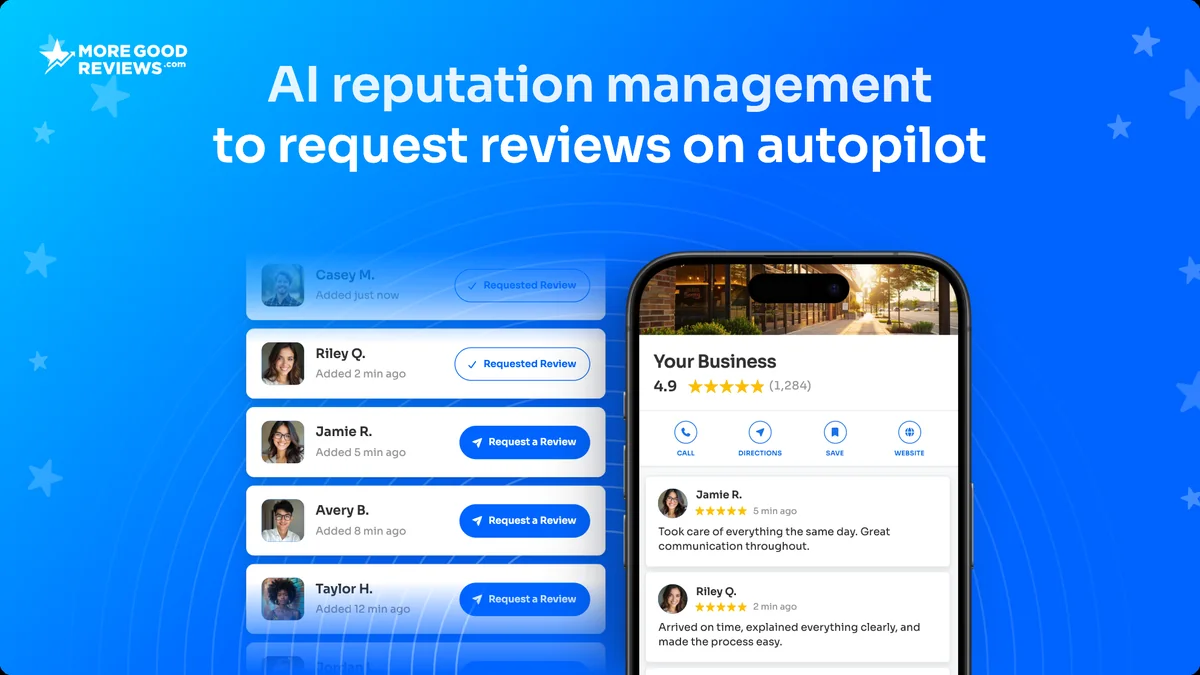Click 'Added 12 min ago' text
Image resolution: width=1200 pixels, height=675 pixels.
(x=363, y=609)
